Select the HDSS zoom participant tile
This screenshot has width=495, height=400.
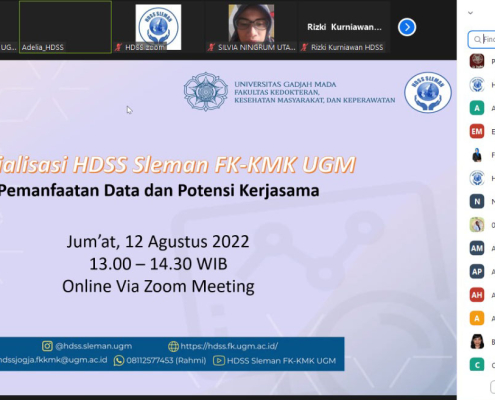(158, 27)
